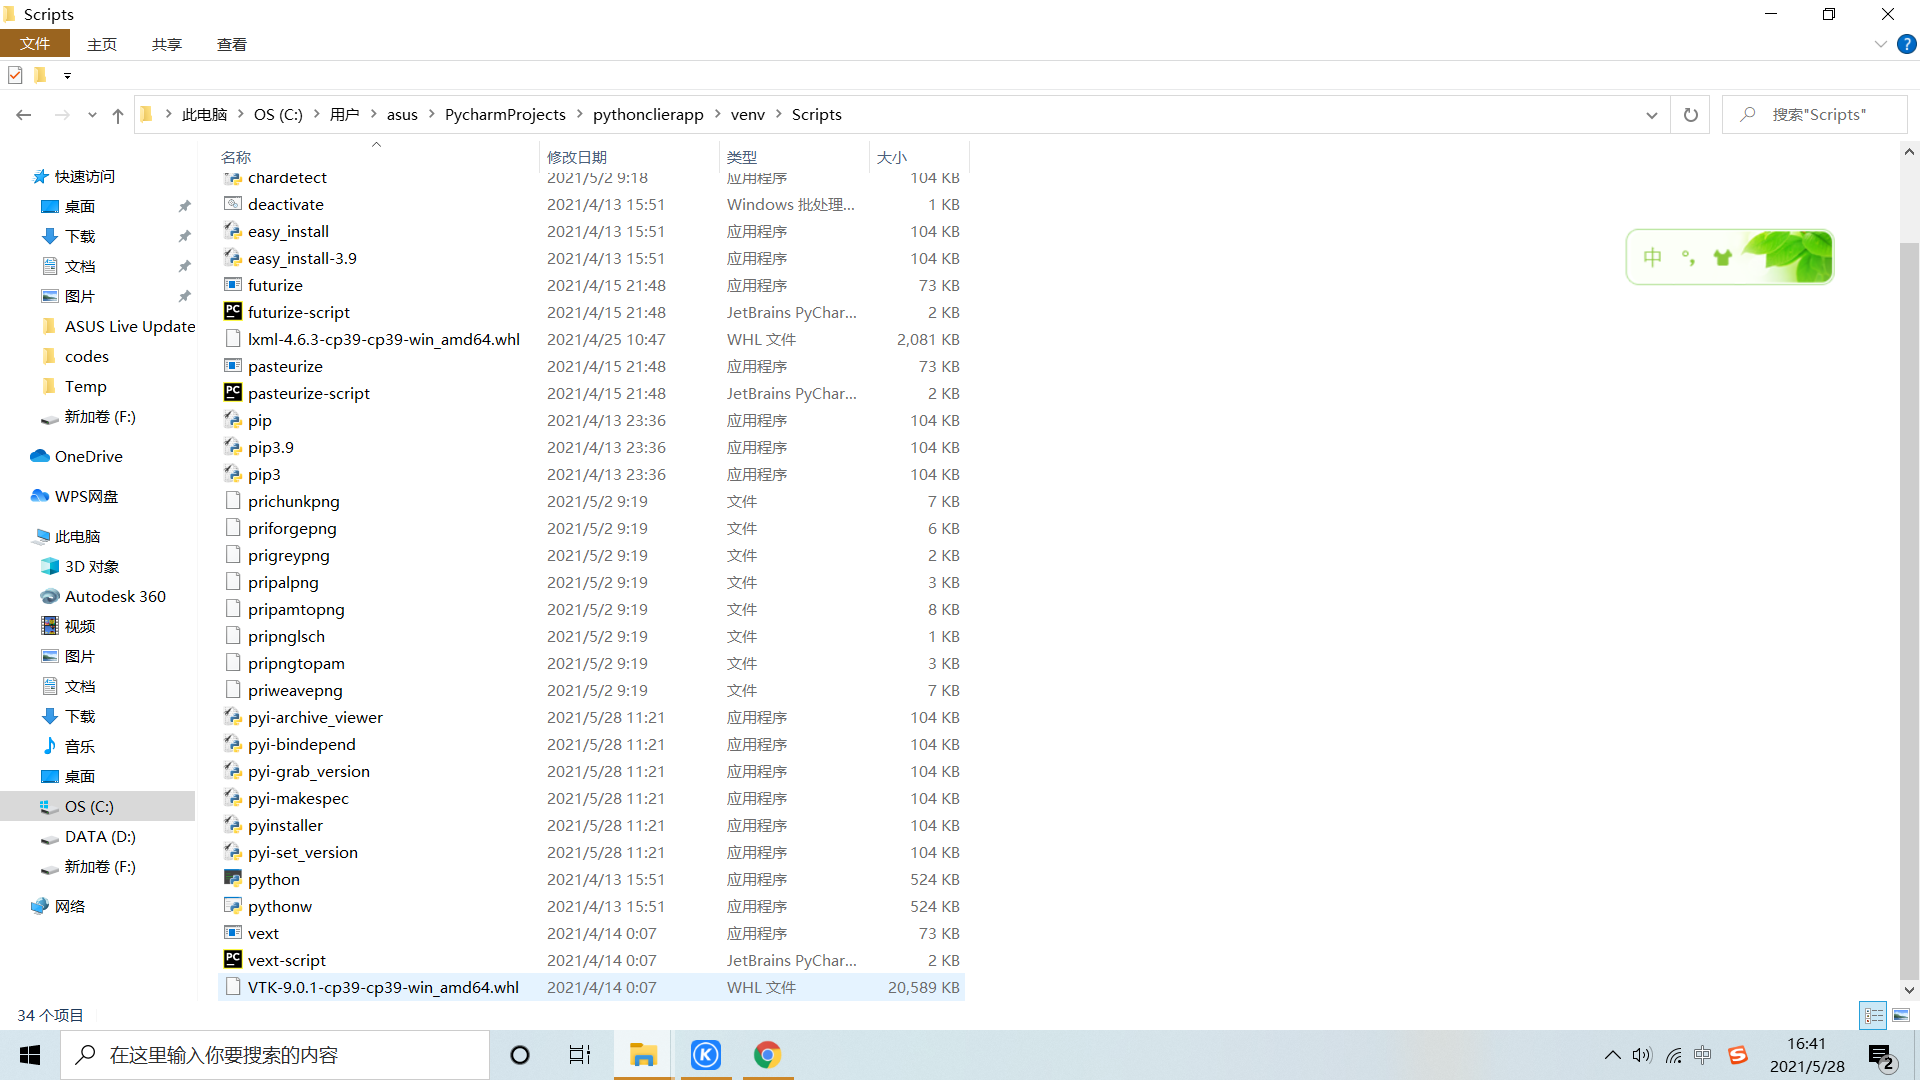Toggle the IME Chinese/English mode indicator
This screenshot has height=1080, width=1920.
point(1652,258)
